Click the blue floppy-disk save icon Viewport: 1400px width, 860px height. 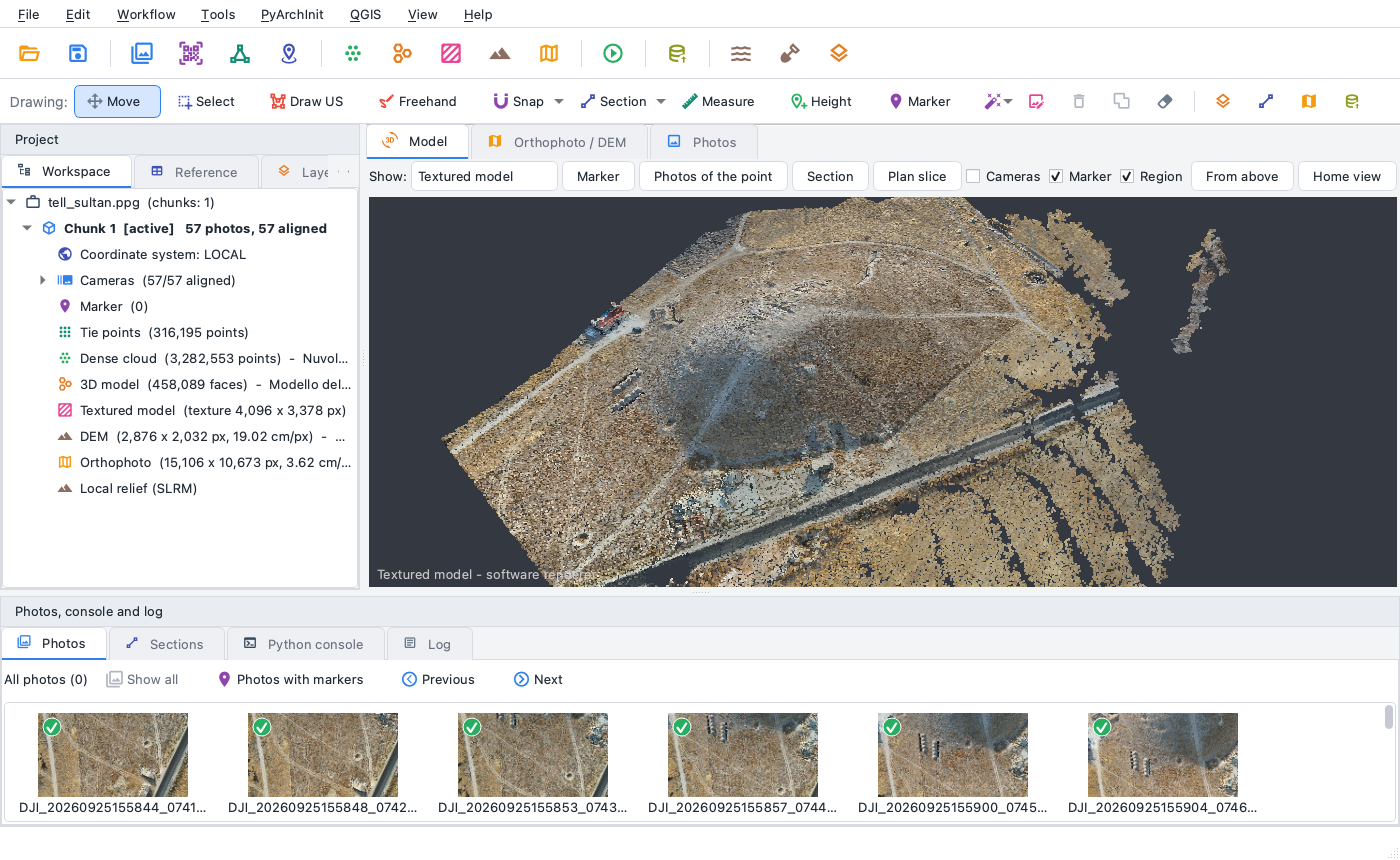coord(78,54)
